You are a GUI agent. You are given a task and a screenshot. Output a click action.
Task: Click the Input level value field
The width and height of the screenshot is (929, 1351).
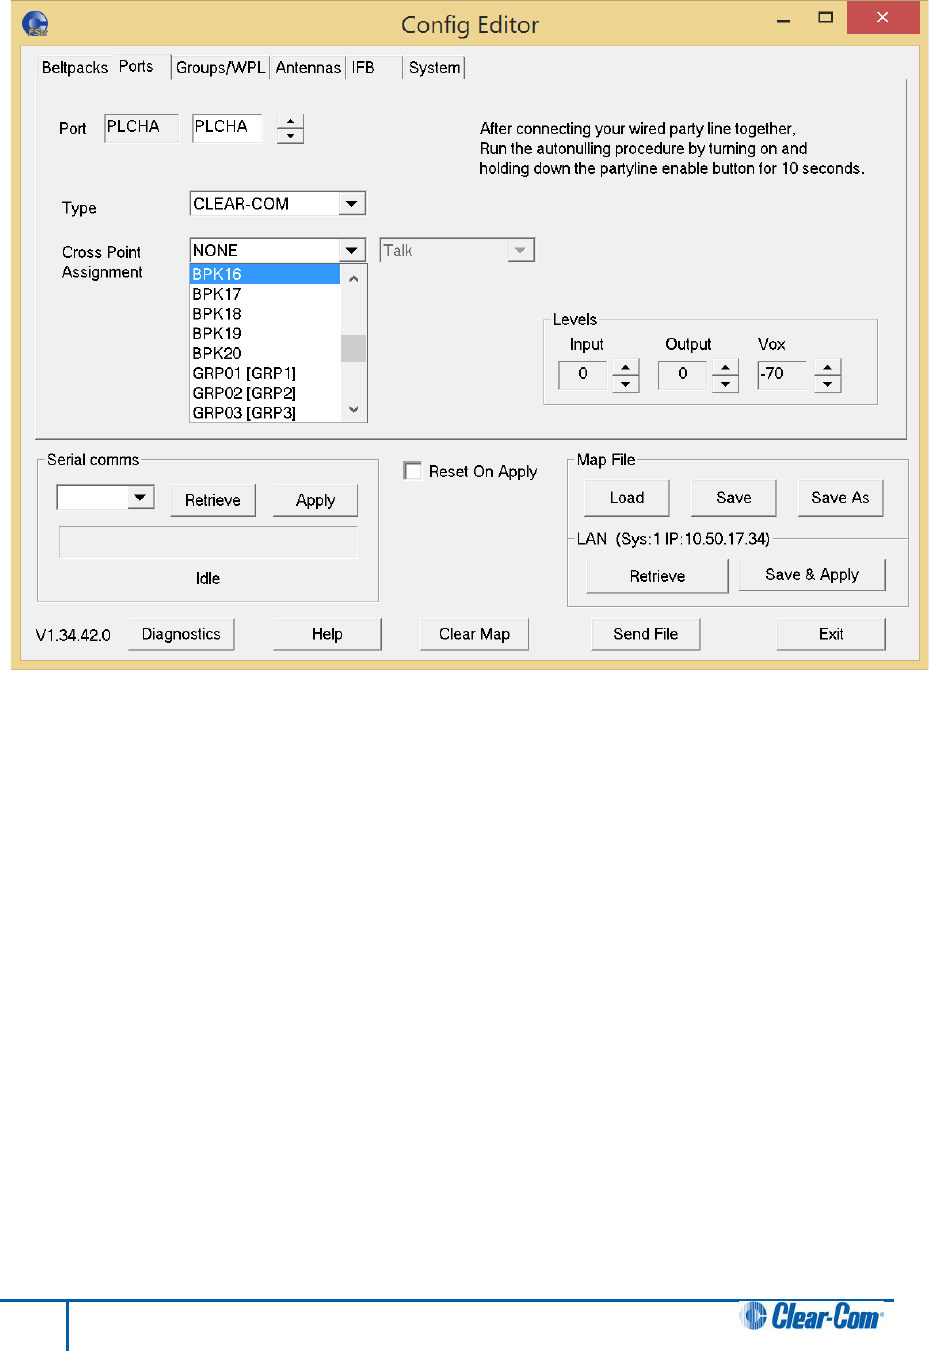coord(583,374)
